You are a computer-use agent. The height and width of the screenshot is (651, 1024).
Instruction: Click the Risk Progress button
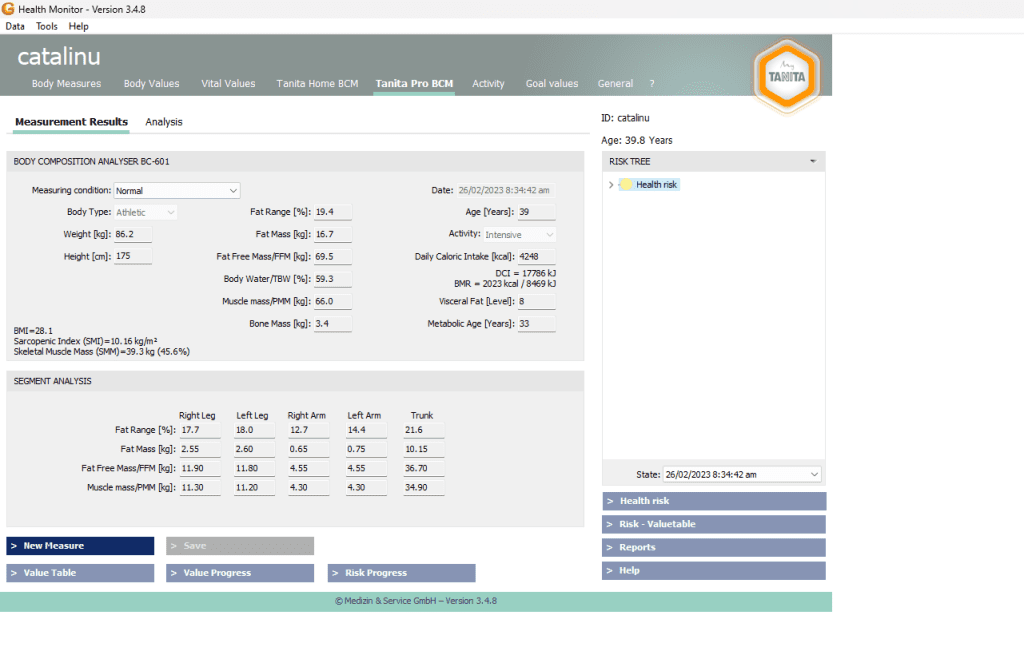tap(401, 573)
